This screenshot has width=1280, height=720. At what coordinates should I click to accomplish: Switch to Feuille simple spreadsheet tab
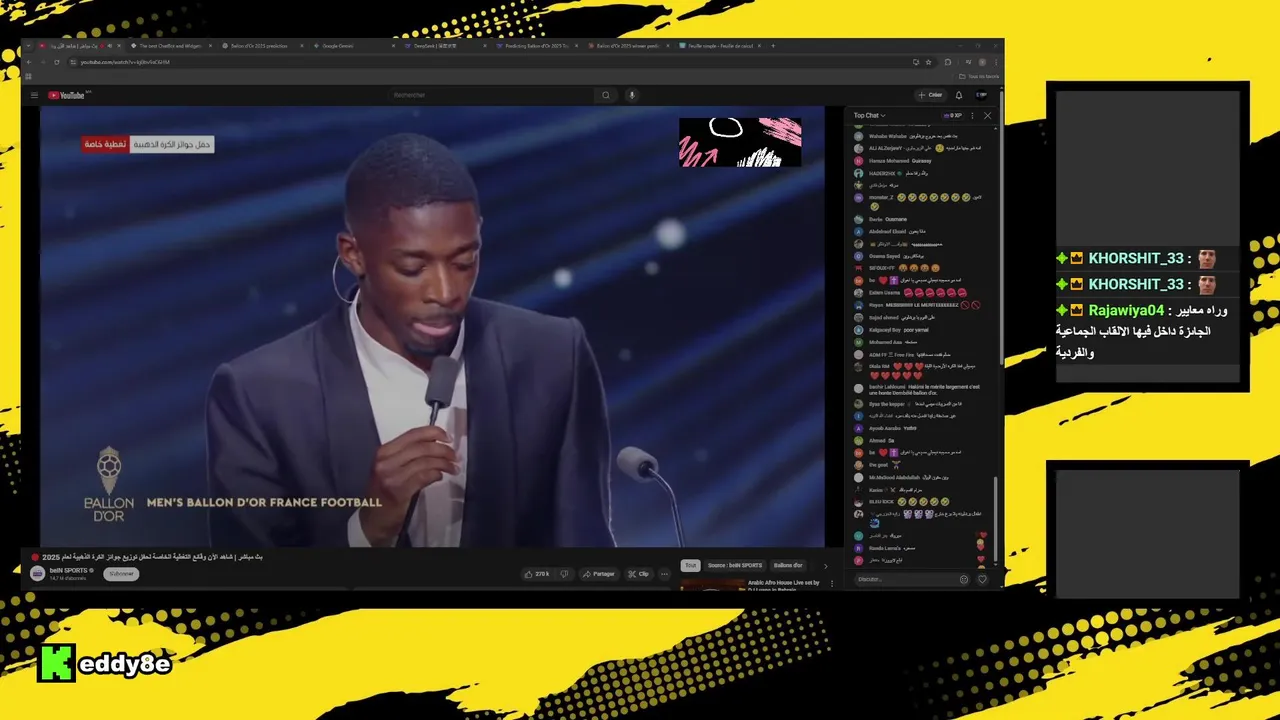(x=720, y=45)
